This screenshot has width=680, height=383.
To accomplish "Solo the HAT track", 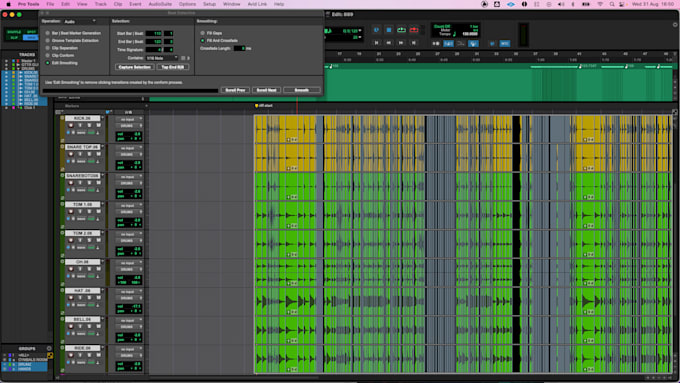I will tap(90, 298).
